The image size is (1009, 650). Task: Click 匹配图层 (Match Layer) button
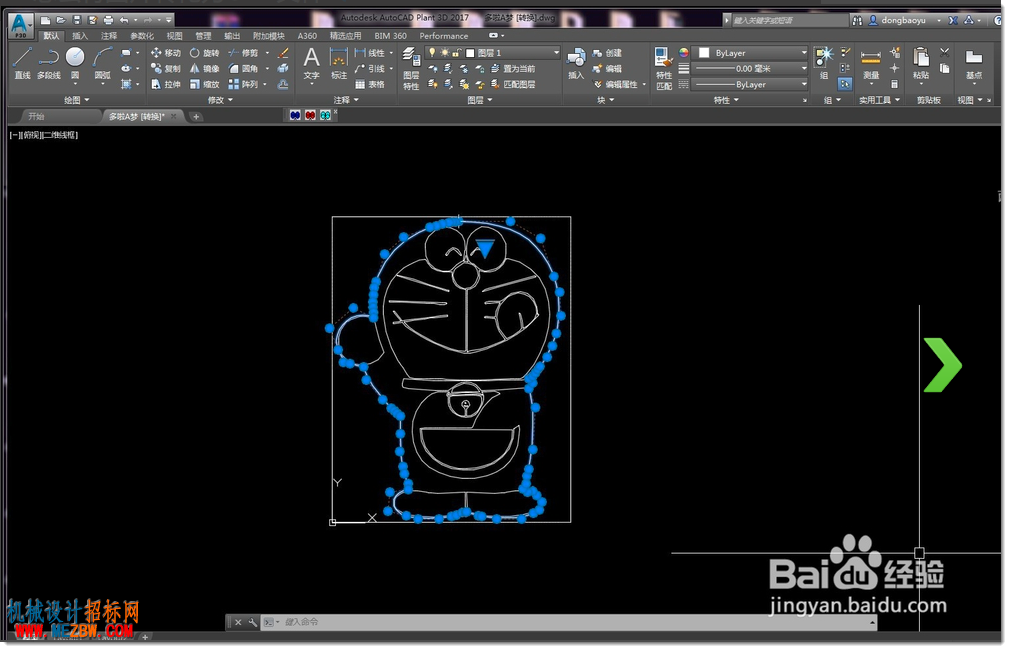pyautogui.click(x=514, y=84)
